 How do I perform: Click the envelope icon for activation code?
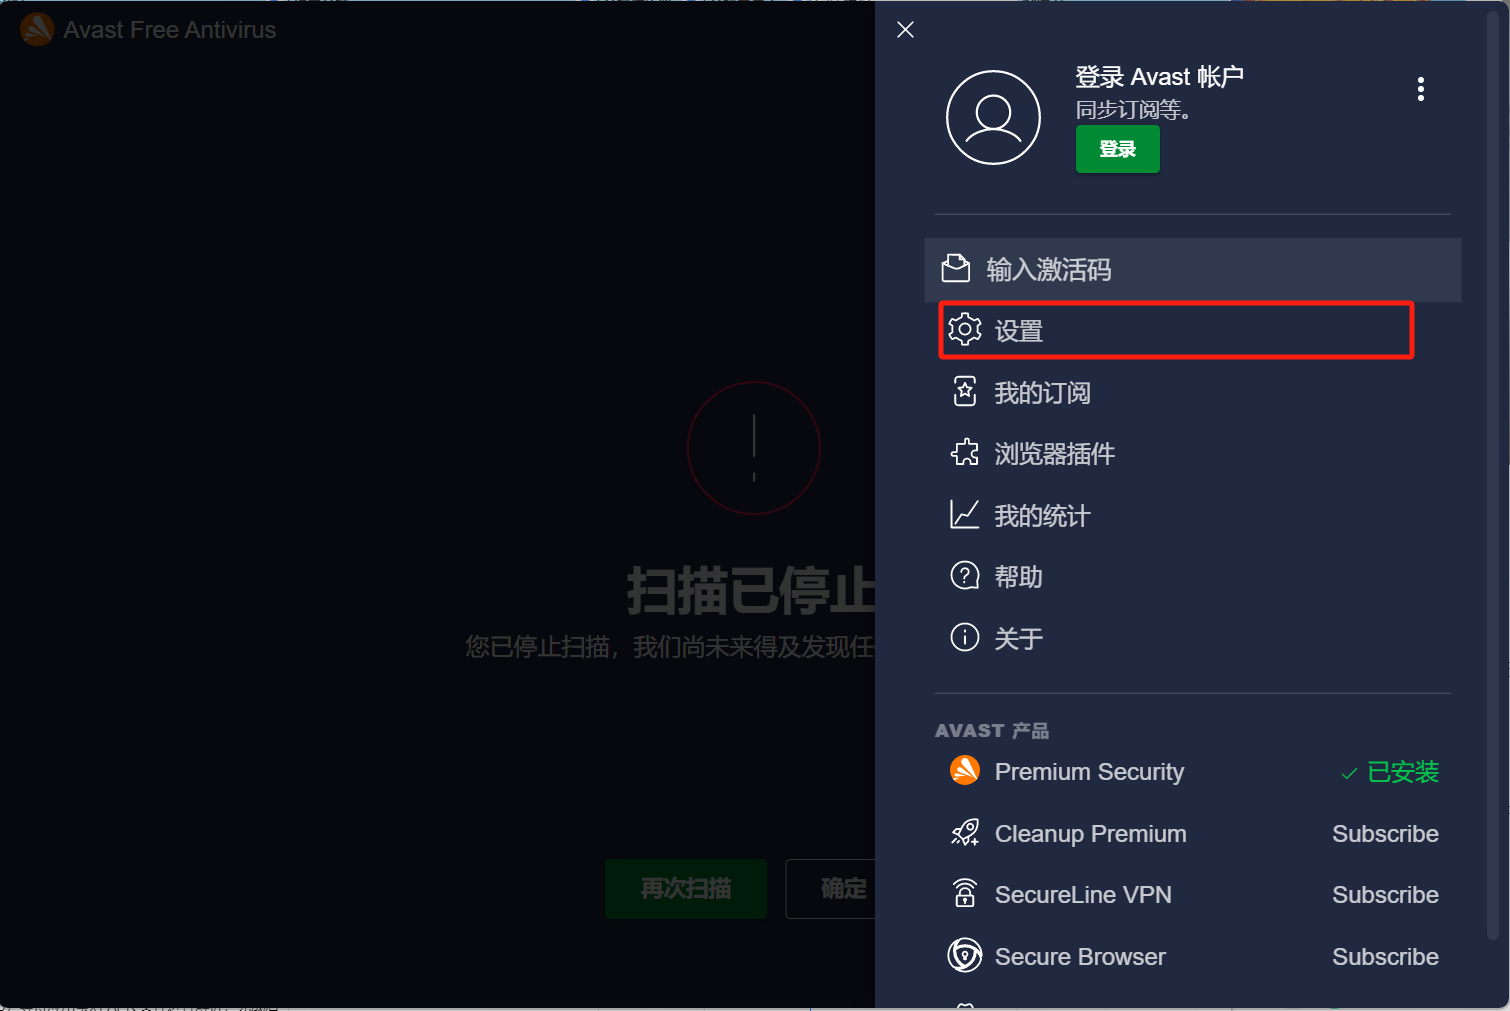tap(956, 268)
